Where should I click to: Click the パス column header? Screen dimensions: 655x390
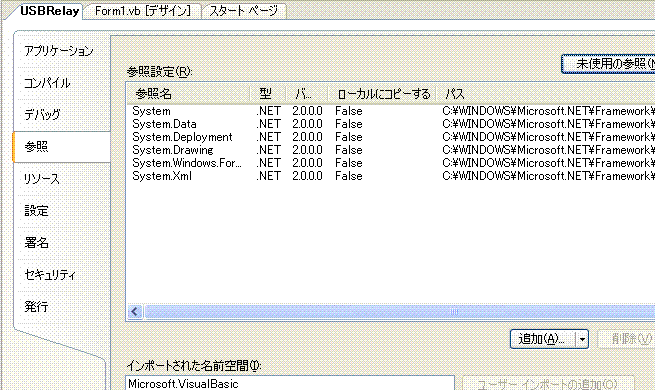[x=546, y=94]
